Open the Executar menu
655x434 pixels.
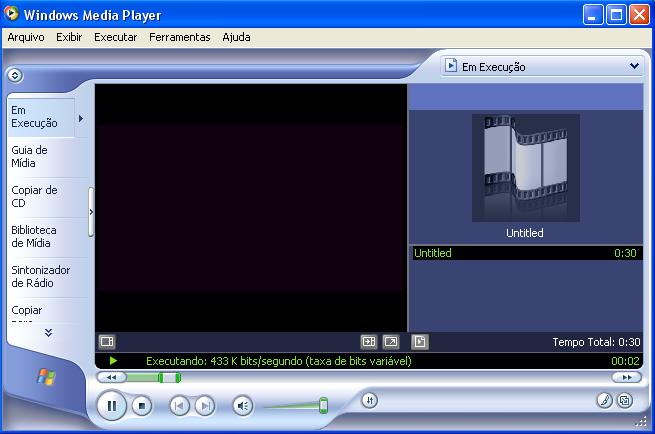click(115, 37)
